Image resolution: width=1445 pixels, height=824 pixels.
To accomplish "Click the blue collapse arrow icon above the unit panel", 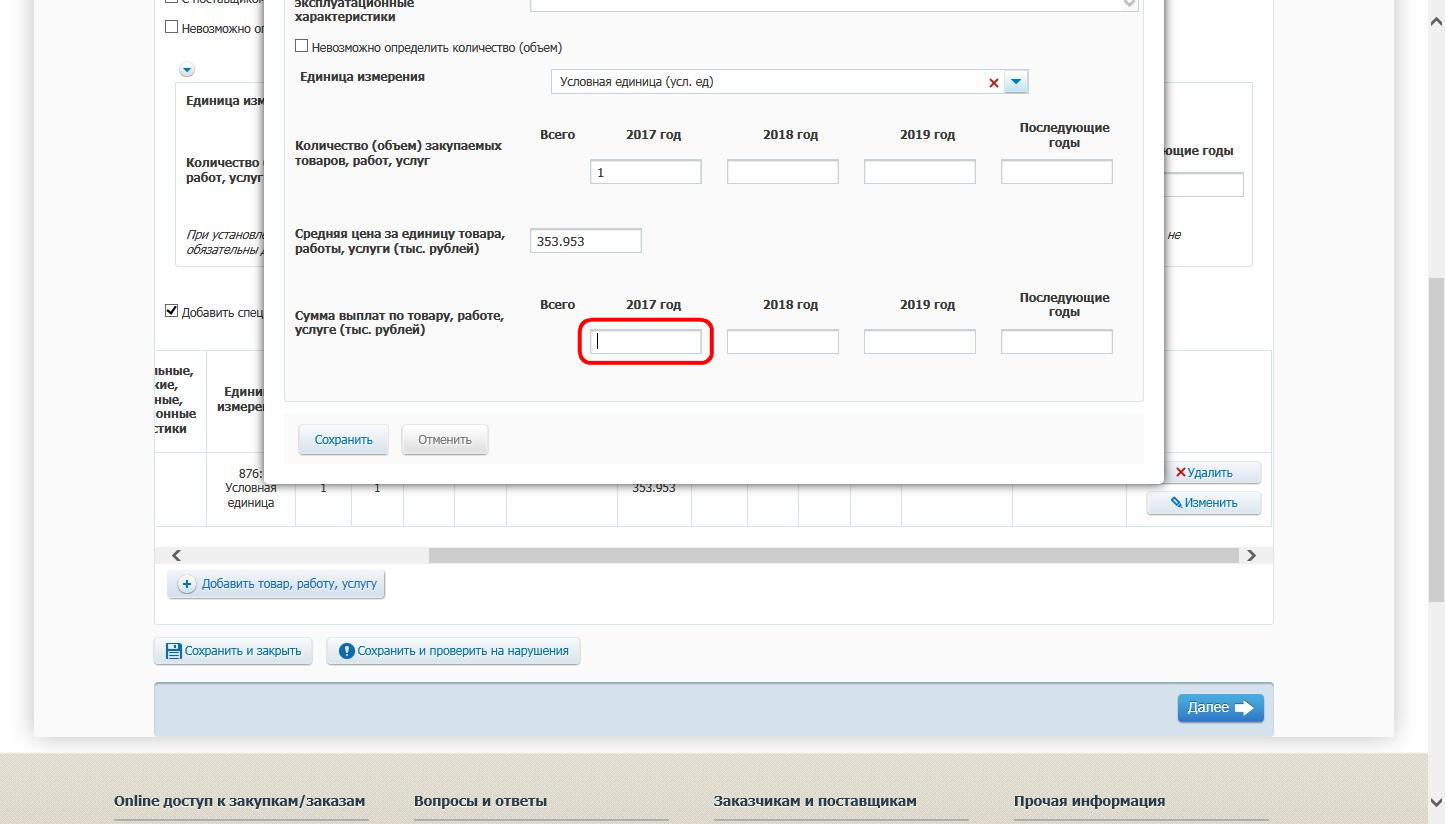I will tap(187, 70).
